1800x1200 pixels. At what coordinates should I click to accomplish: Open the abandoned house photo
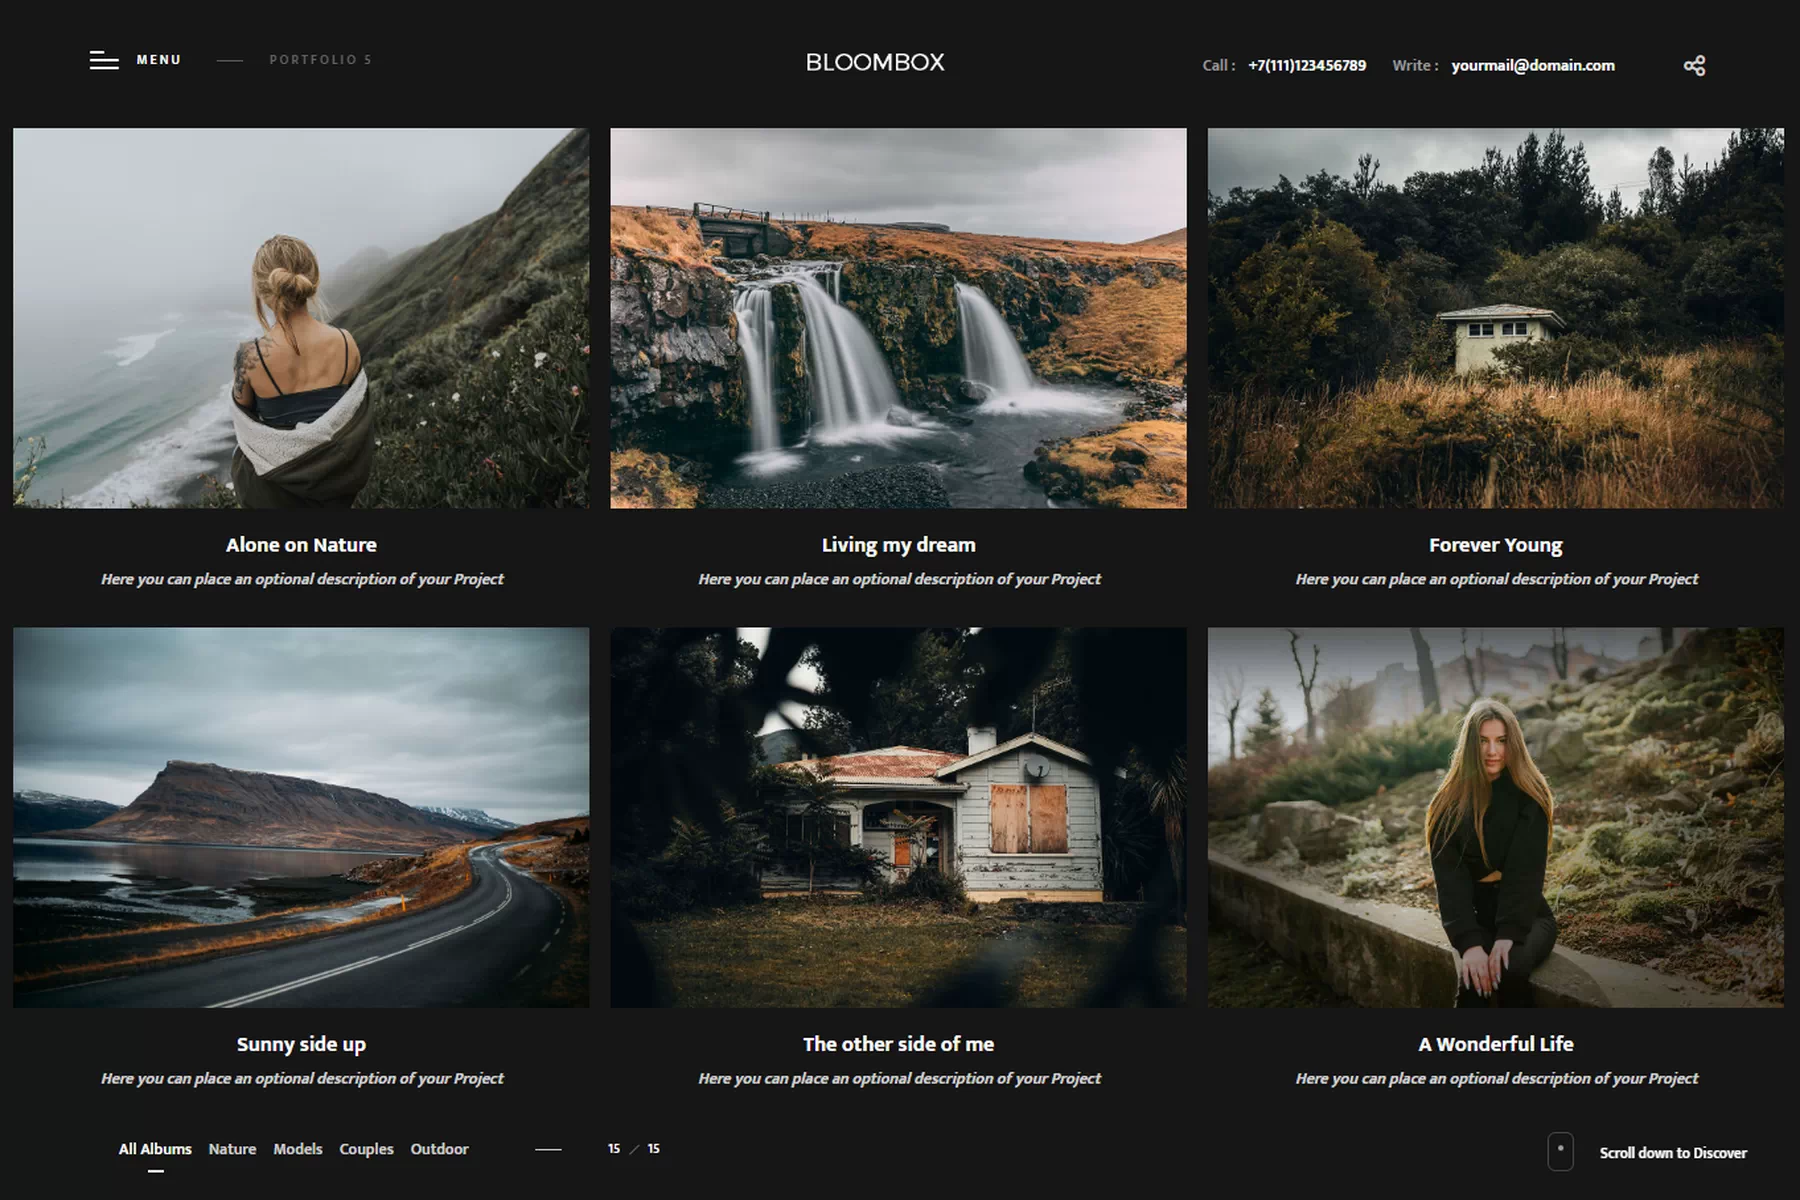coord(898,817)
